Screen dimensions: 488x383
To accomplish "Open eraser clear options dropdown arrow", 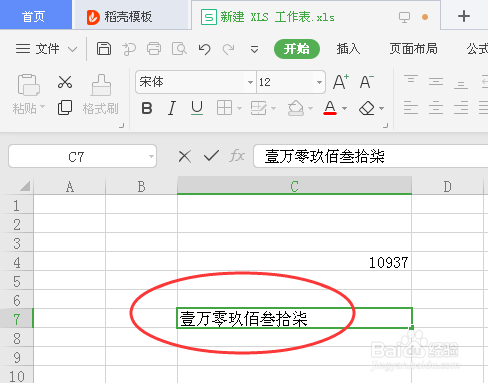I will pyautogui.click(x=381, y=108).
